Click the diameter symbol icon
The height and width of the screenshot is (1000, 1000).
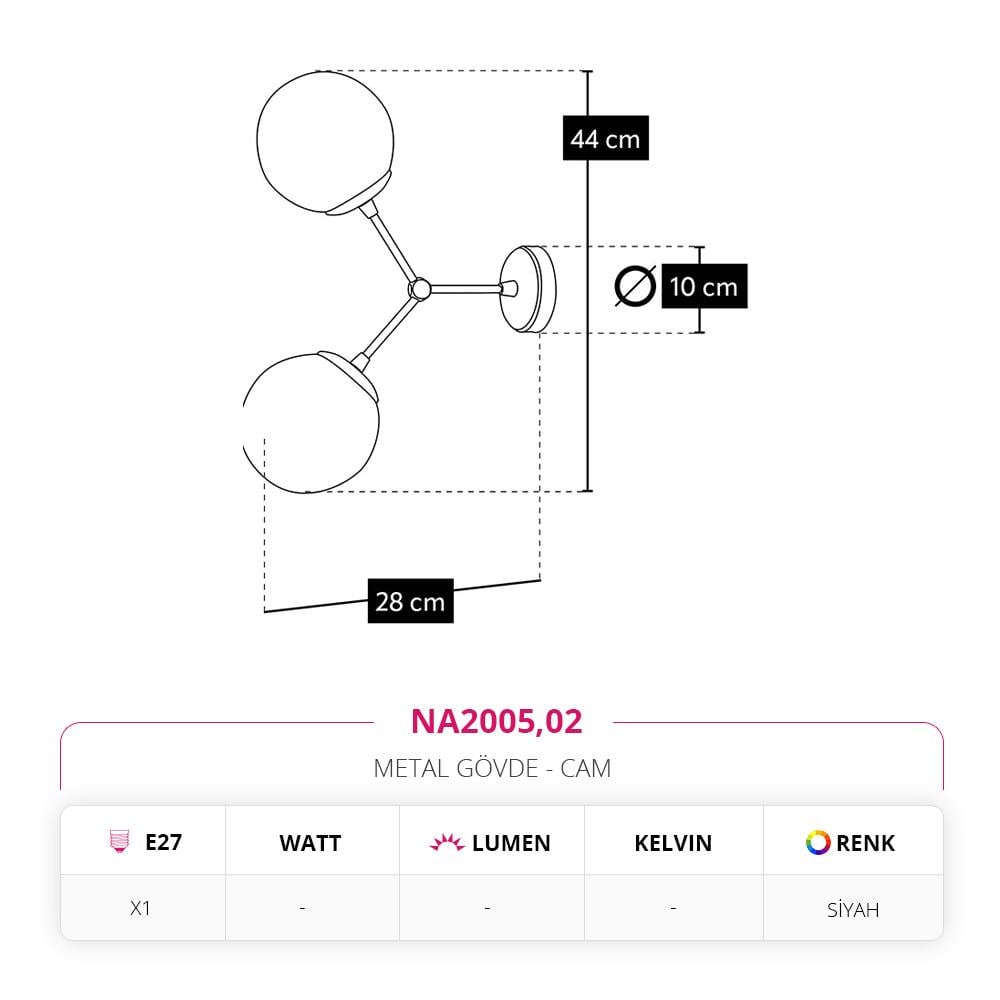coord(635,286)
